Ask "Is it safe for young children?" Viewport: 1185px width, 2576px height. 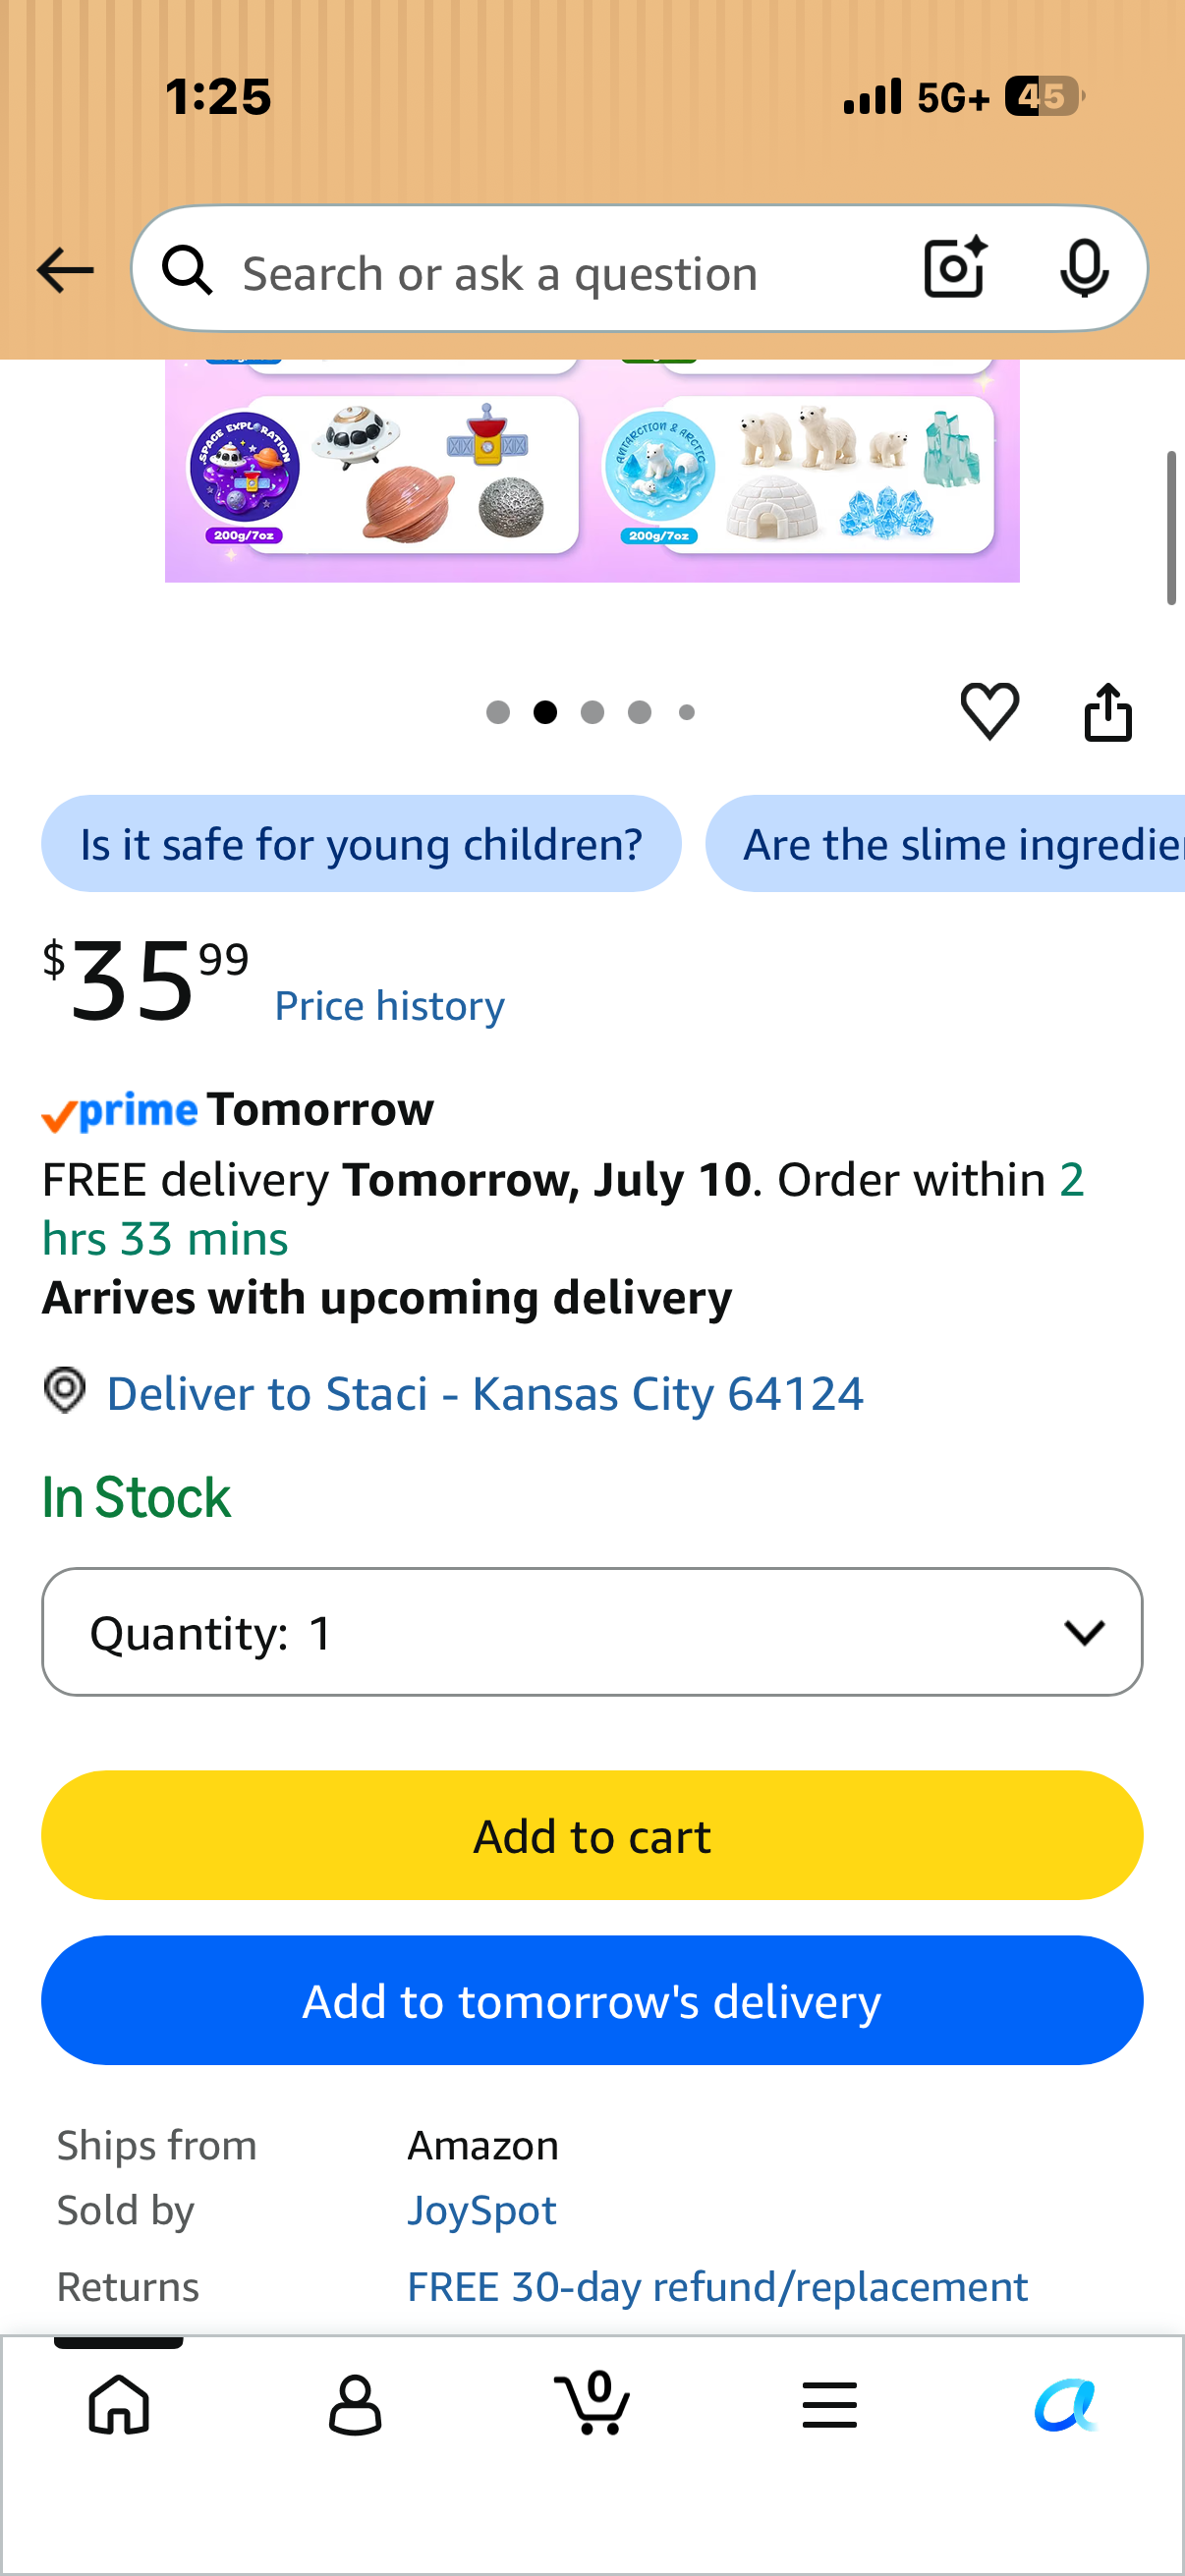pos(361,843)
